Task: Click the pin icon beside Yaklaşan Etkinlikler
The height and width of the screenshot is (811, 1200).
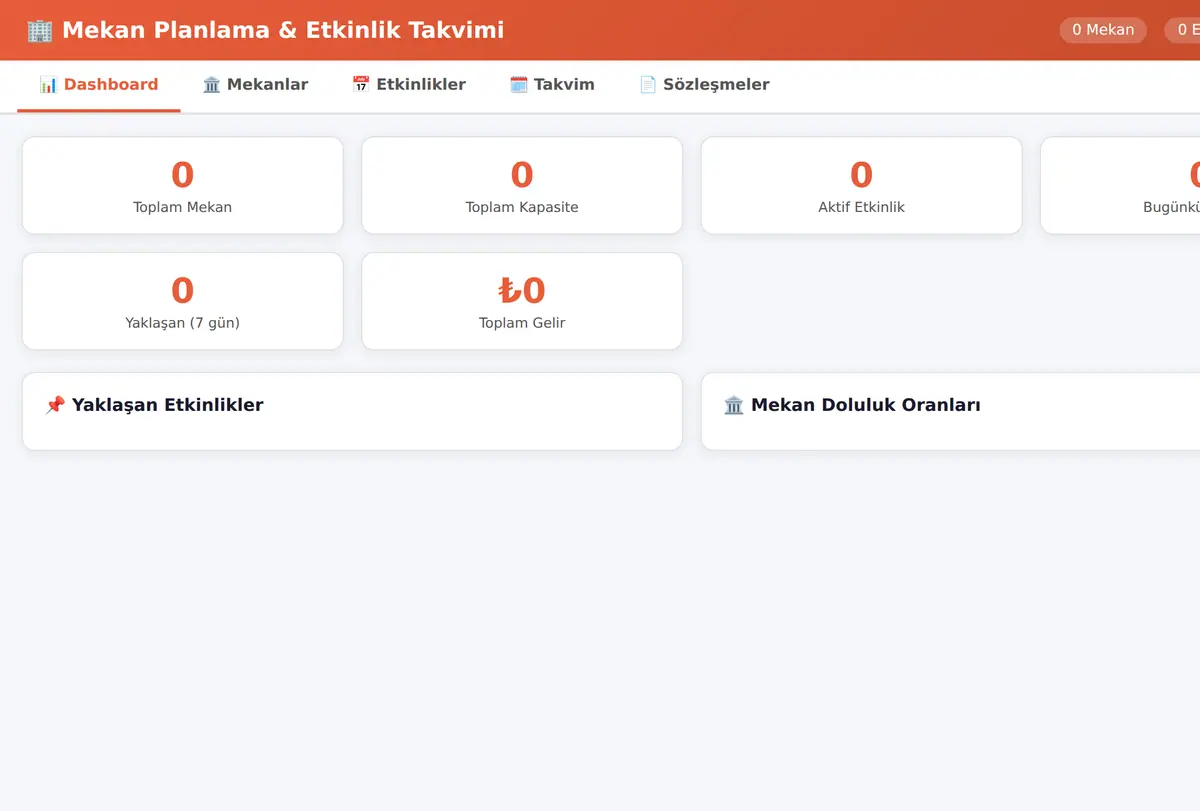Action: [x=55, y=405]
